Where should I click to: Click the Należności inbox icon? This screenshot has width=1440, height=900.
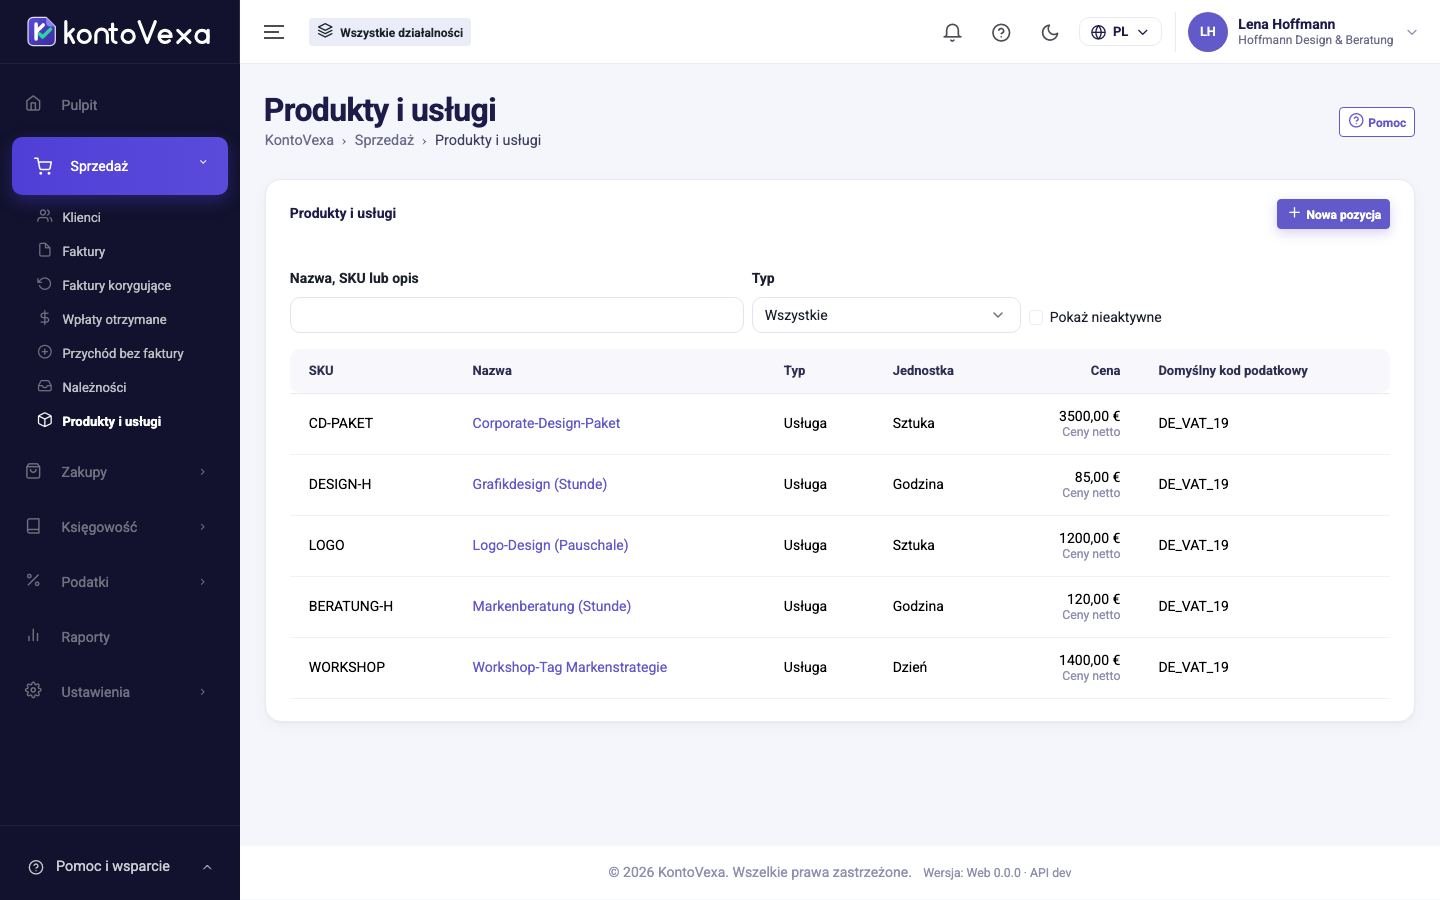tap(44, 386)
